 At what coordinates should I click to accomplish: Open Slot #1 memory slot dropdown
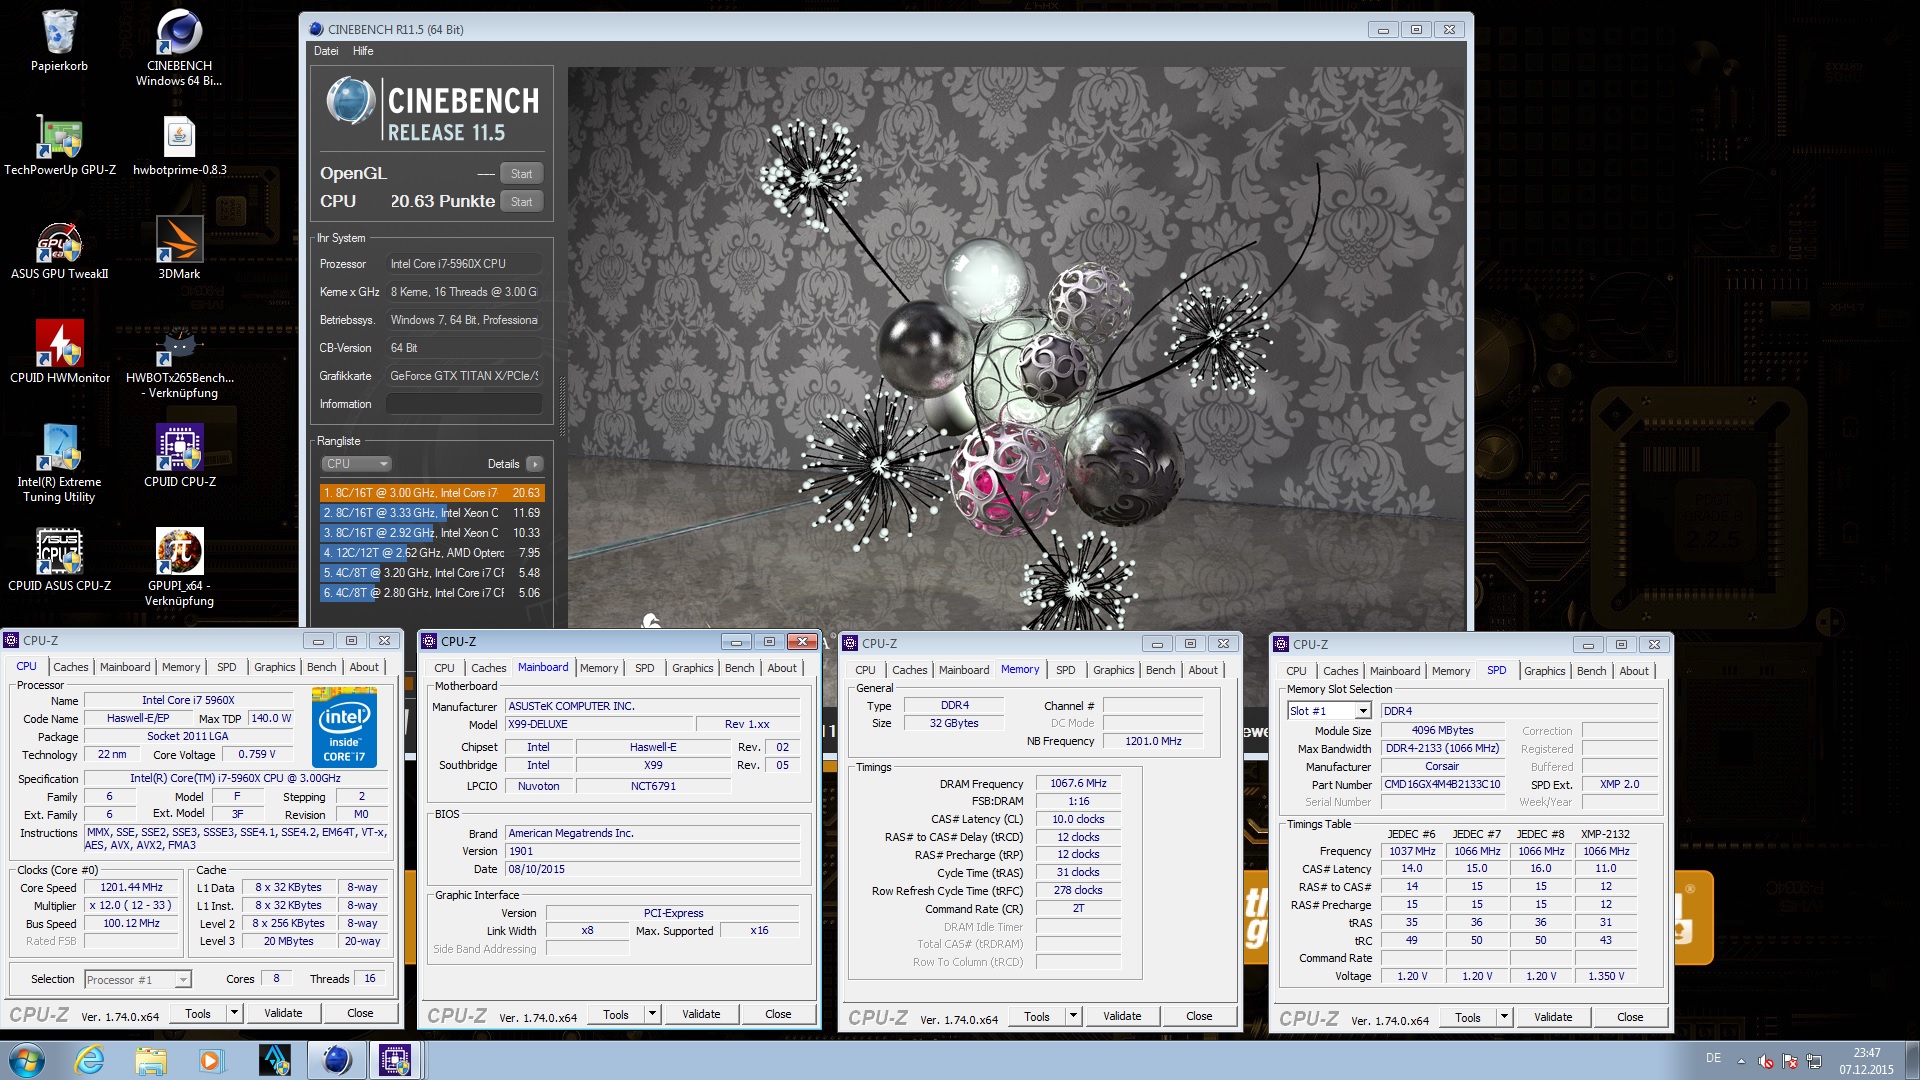point(1329,711)
